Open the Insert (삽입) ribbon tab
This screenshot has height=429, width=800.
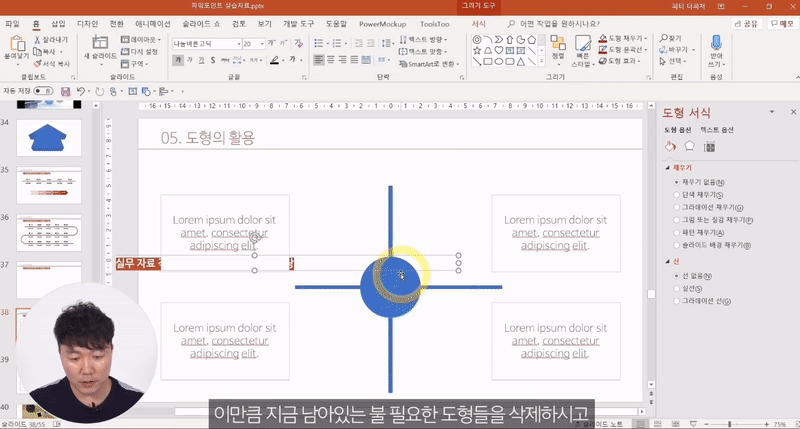[58, 24]
